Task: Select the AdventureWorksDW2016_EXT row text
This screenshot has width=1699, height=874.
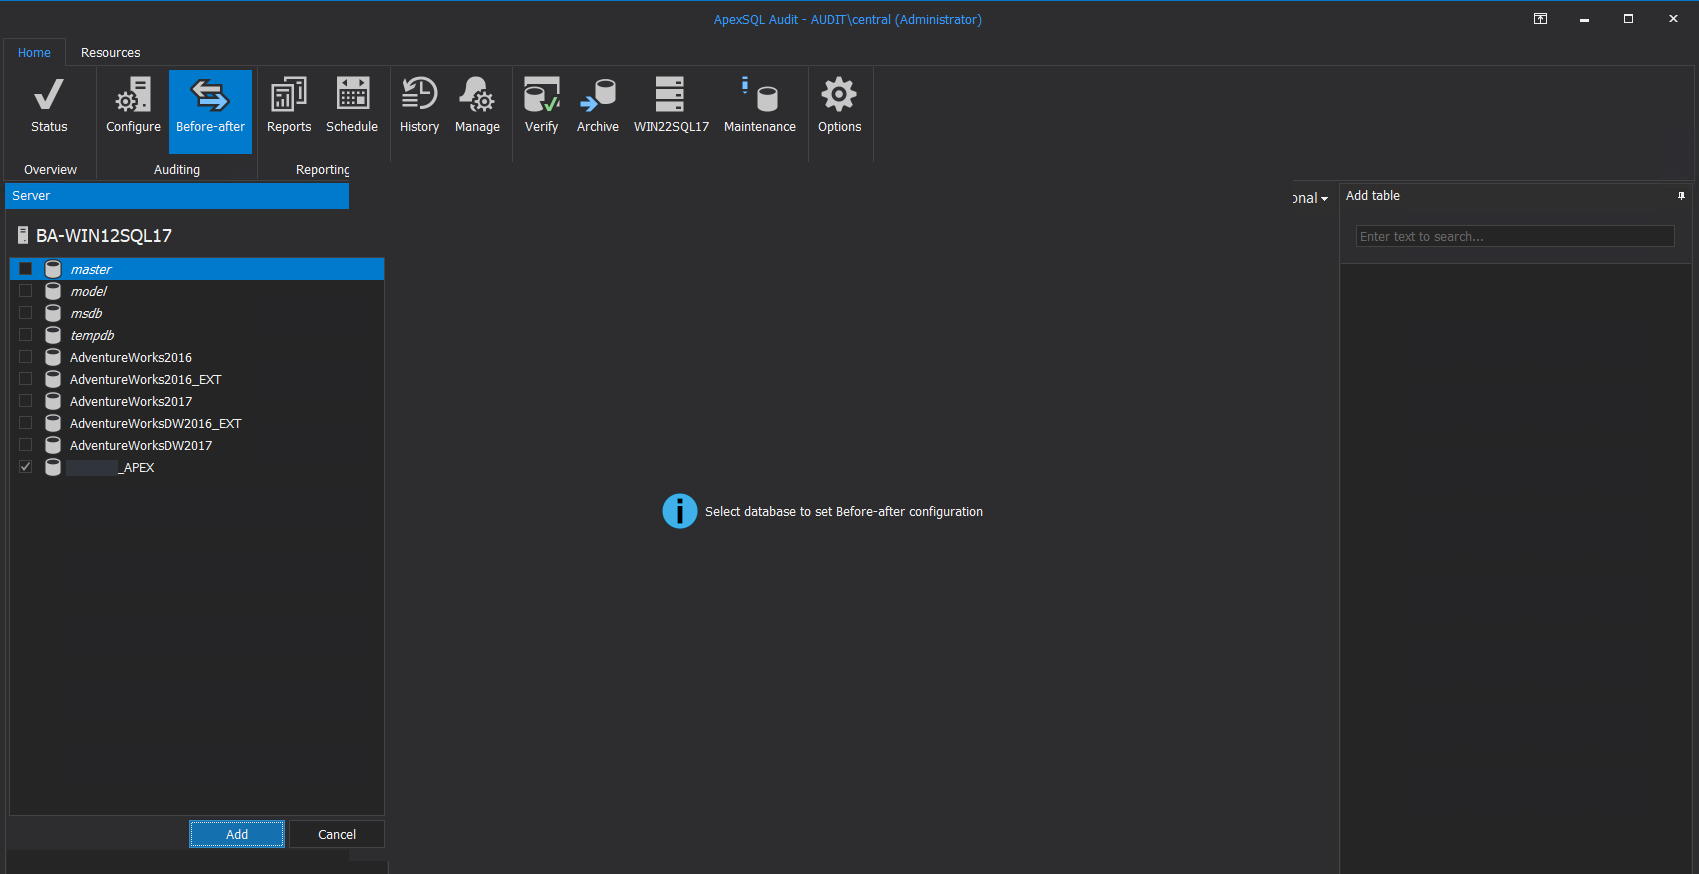Action: point(155,423)
